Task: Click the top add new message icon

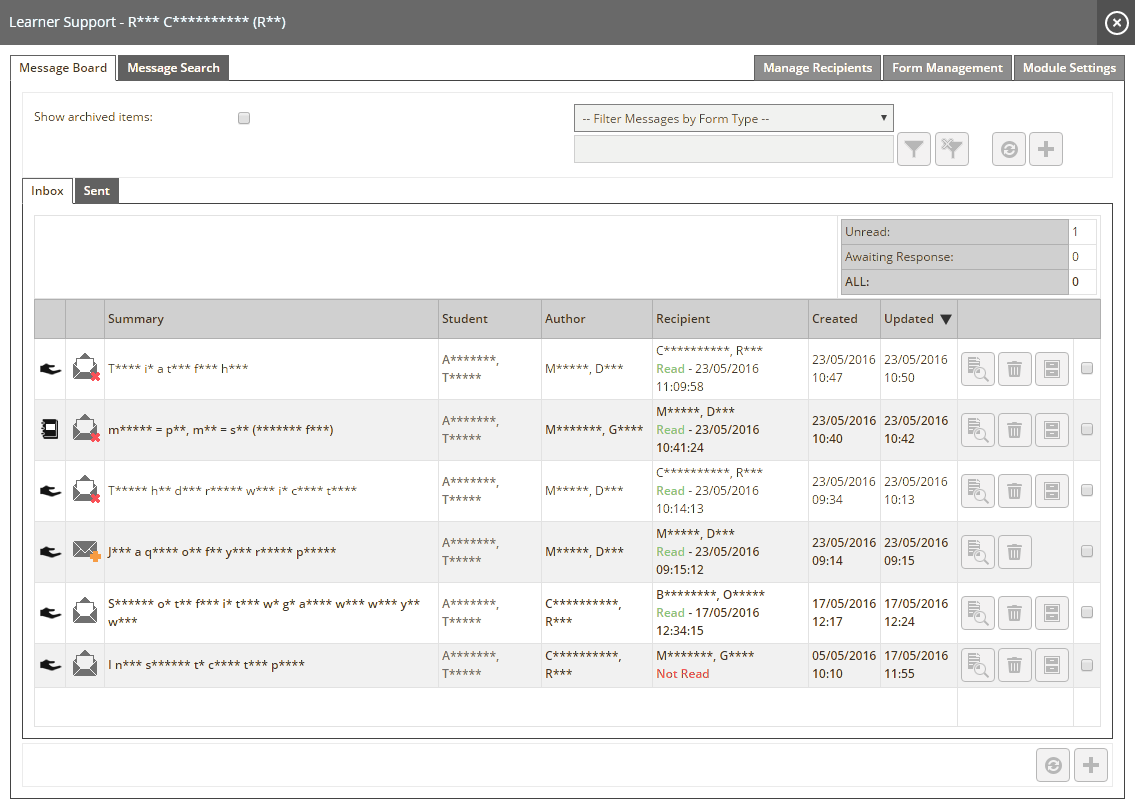Action: [1046, 149]
